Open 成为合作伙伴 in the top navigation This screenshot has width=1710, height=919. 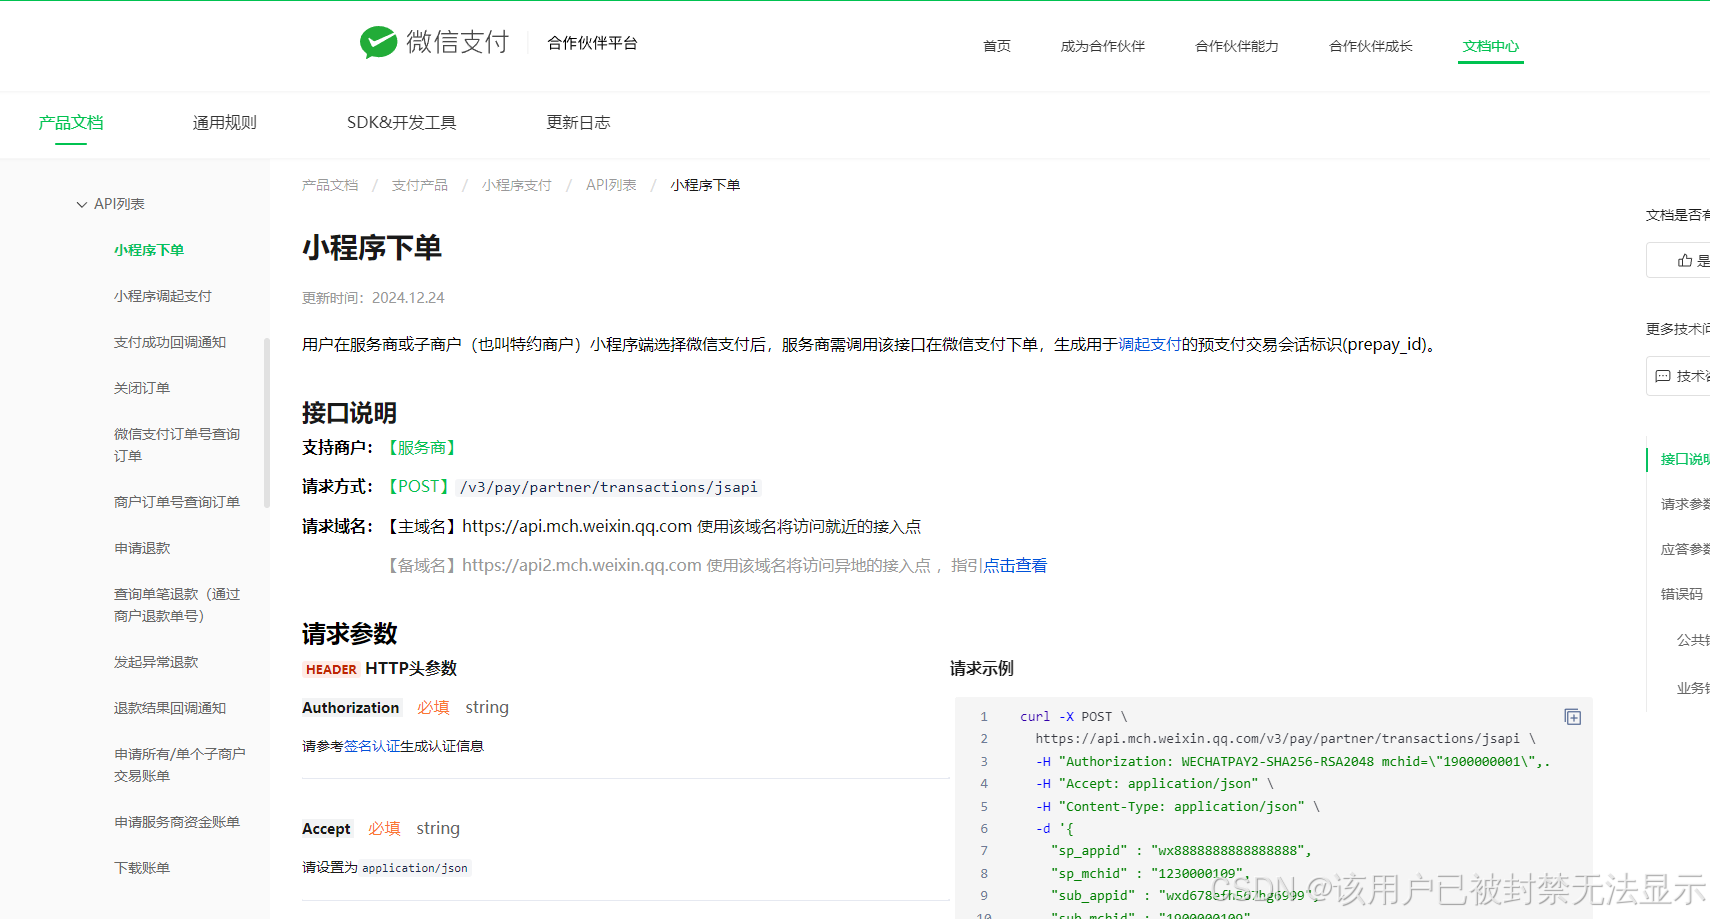point(1103,46)
